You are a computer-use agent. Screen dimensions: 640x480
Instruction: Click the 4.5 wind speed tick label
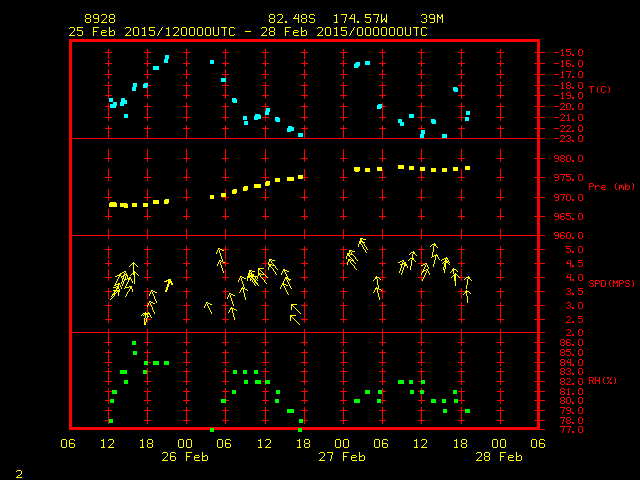coord(574,264)
